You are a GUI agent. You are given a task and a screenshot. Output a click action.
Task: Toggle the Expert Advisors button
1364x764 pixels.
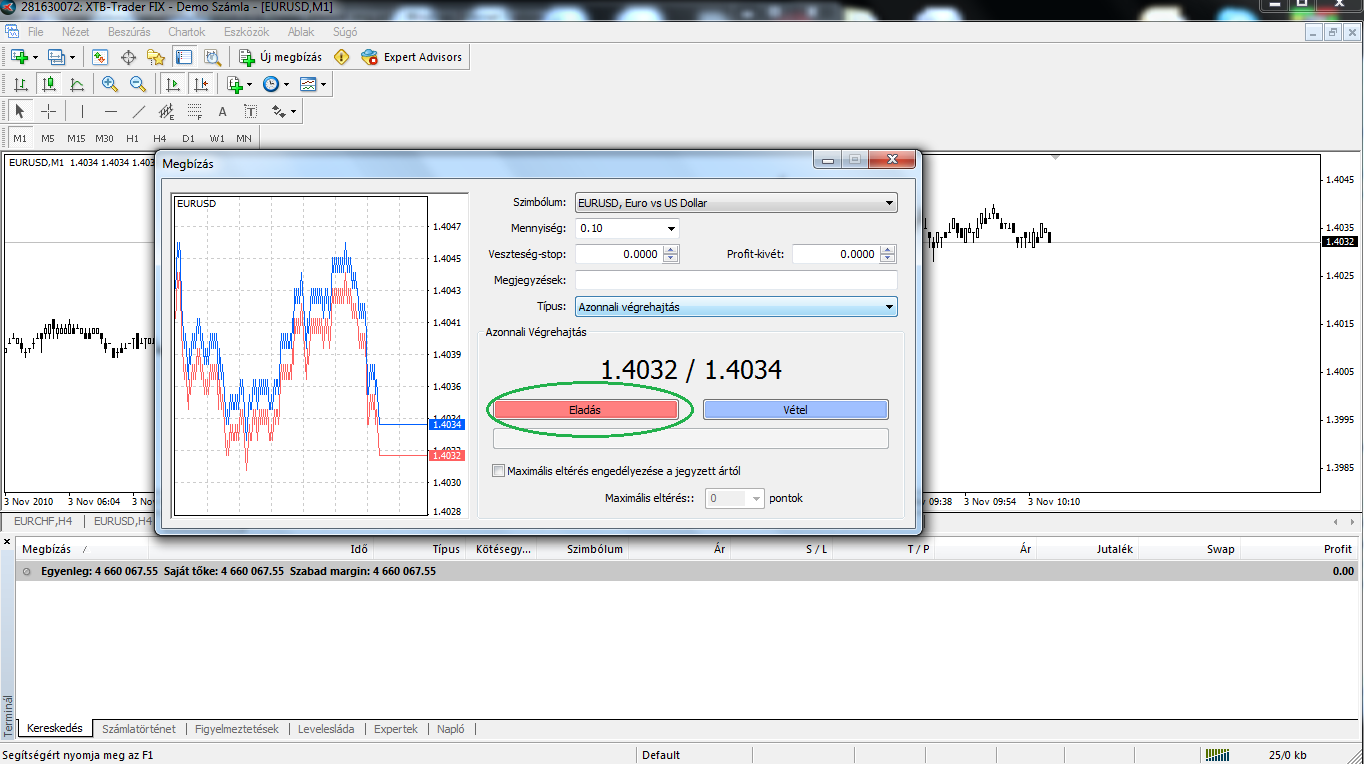coord(412,57)
